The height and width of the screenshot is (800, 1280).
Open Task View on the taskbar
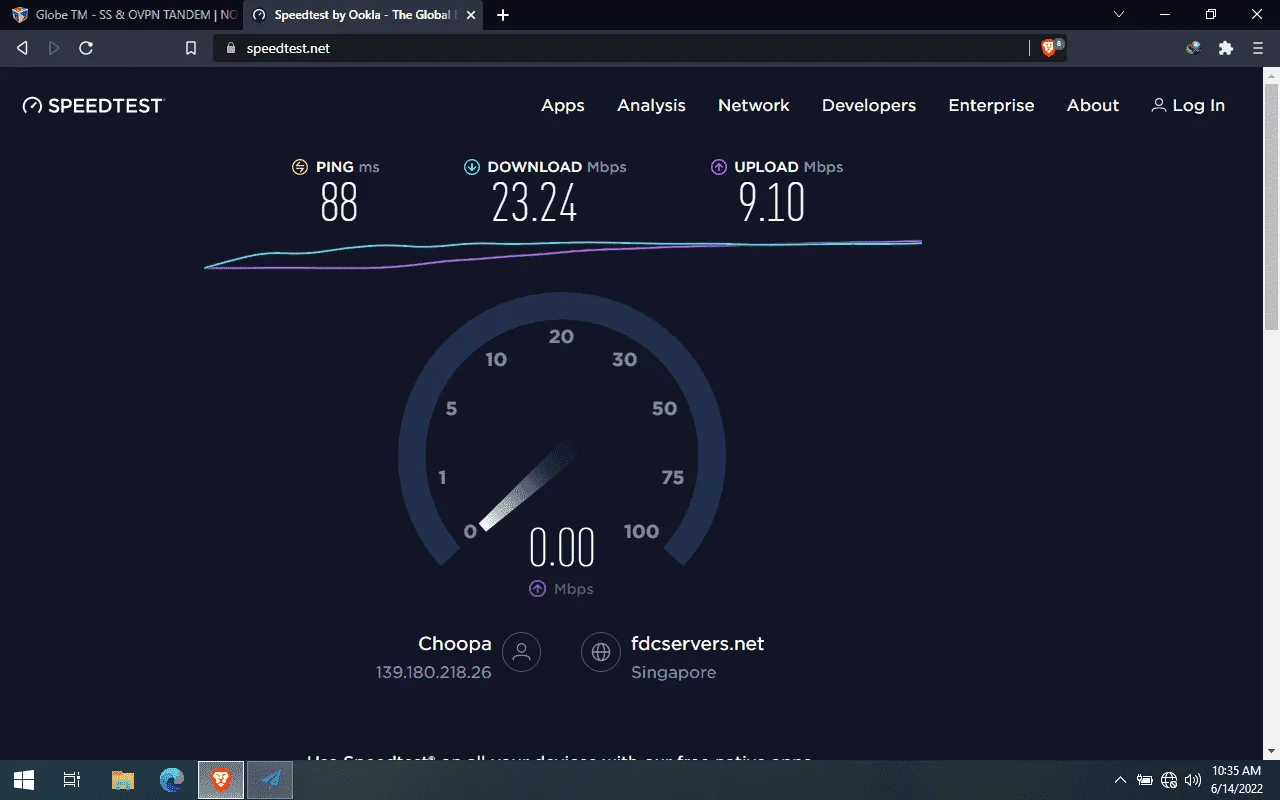pos(71,780)
